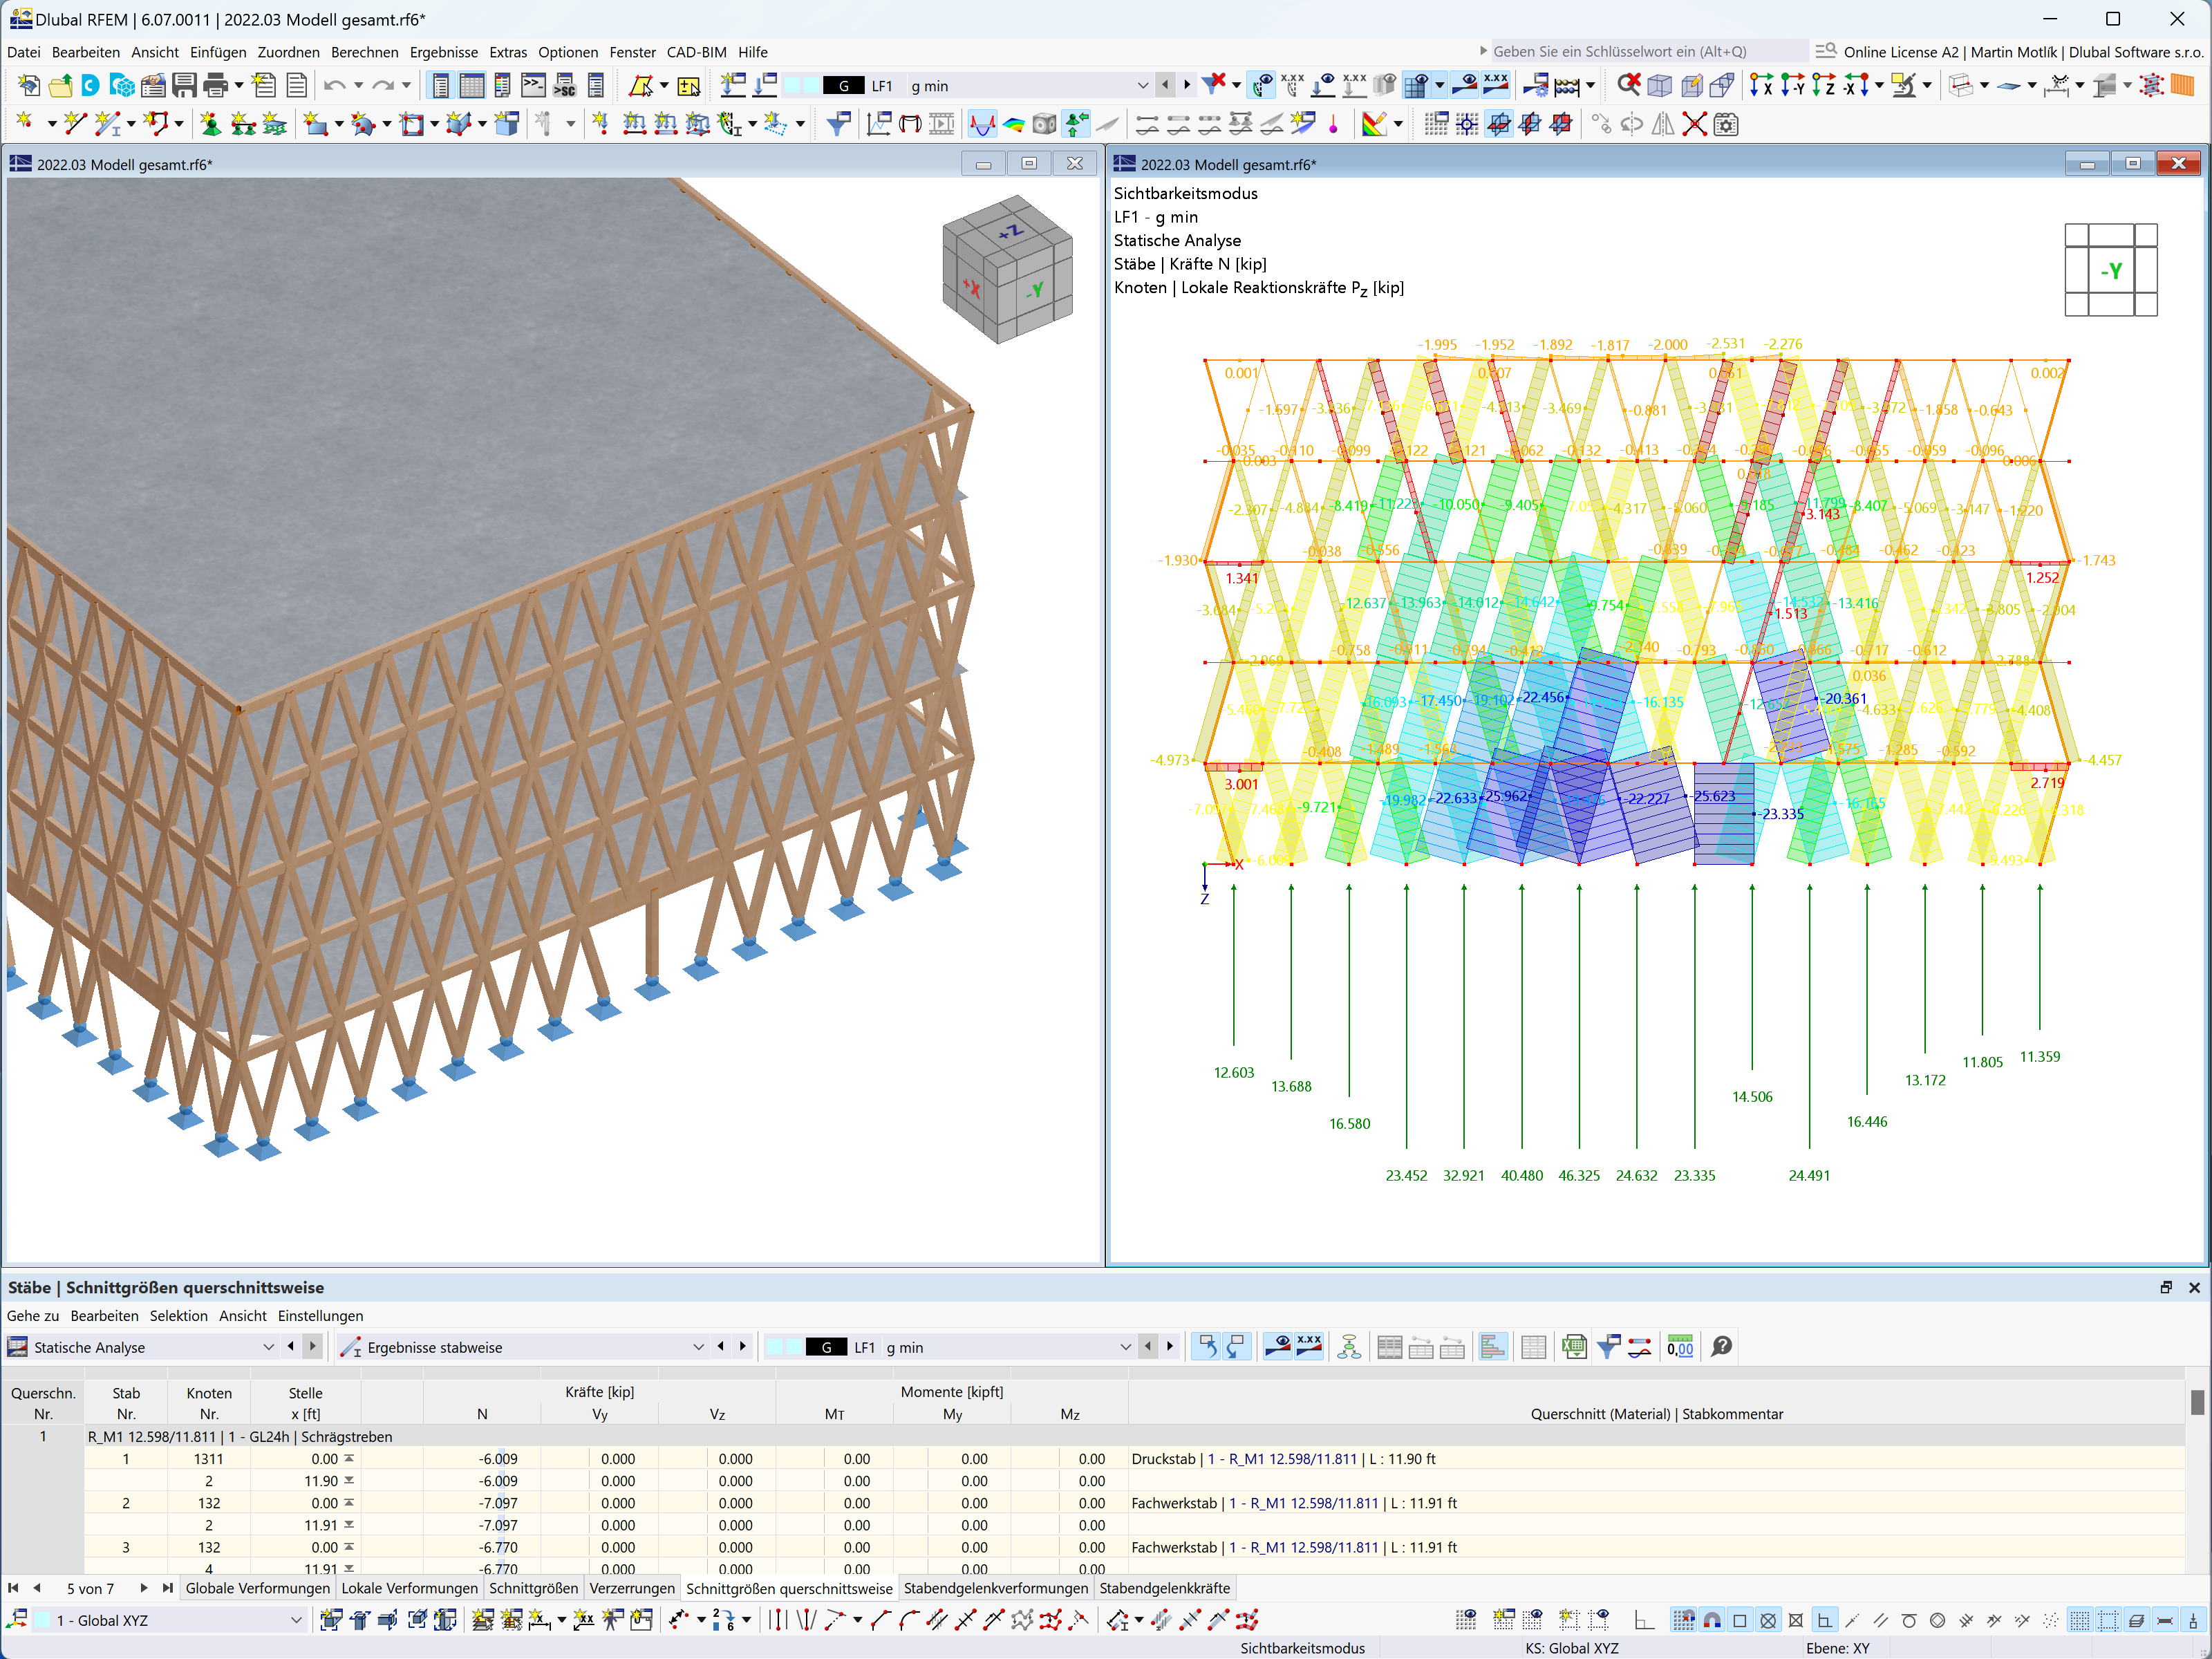2212x1659 pixels.
Task: Go to next table page in 5 von 7 navigation
Action: (143, 1588)
